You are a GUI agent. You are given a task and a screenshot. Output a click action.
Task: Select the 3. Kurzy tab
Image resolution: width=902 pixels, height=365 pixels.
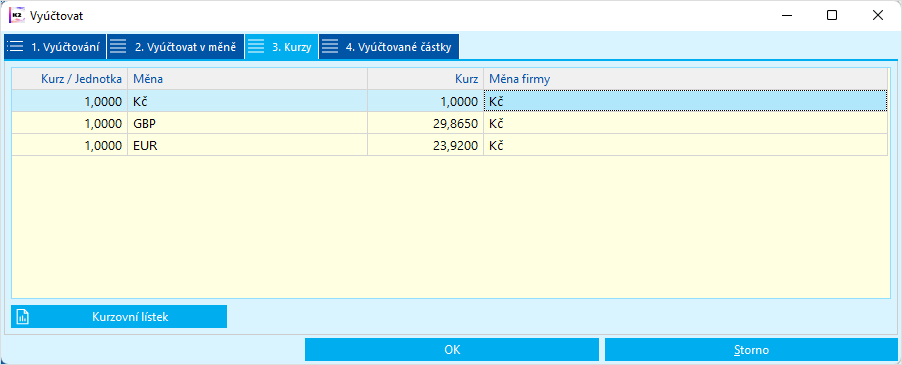pyautogui.click(x=281, y=47)
